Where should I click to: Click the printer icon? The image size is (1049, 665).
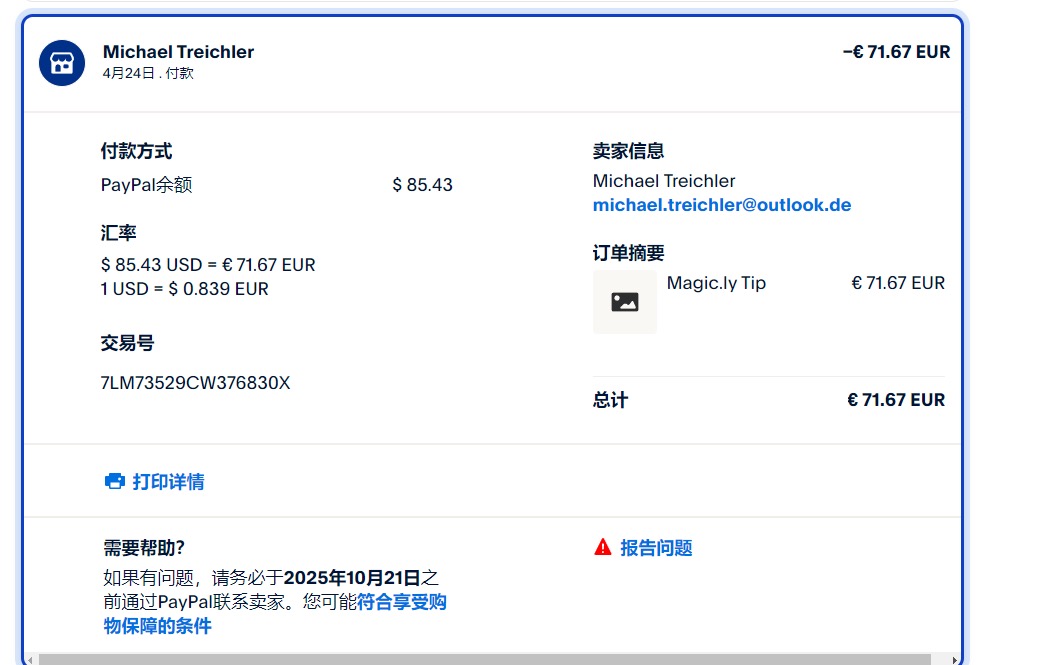click(115, 481)
